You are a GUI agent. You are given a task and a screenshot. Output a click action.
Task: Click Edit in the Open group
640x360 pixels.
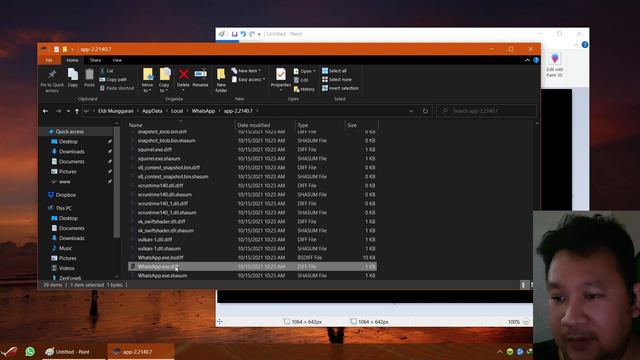tap(301, 80)
